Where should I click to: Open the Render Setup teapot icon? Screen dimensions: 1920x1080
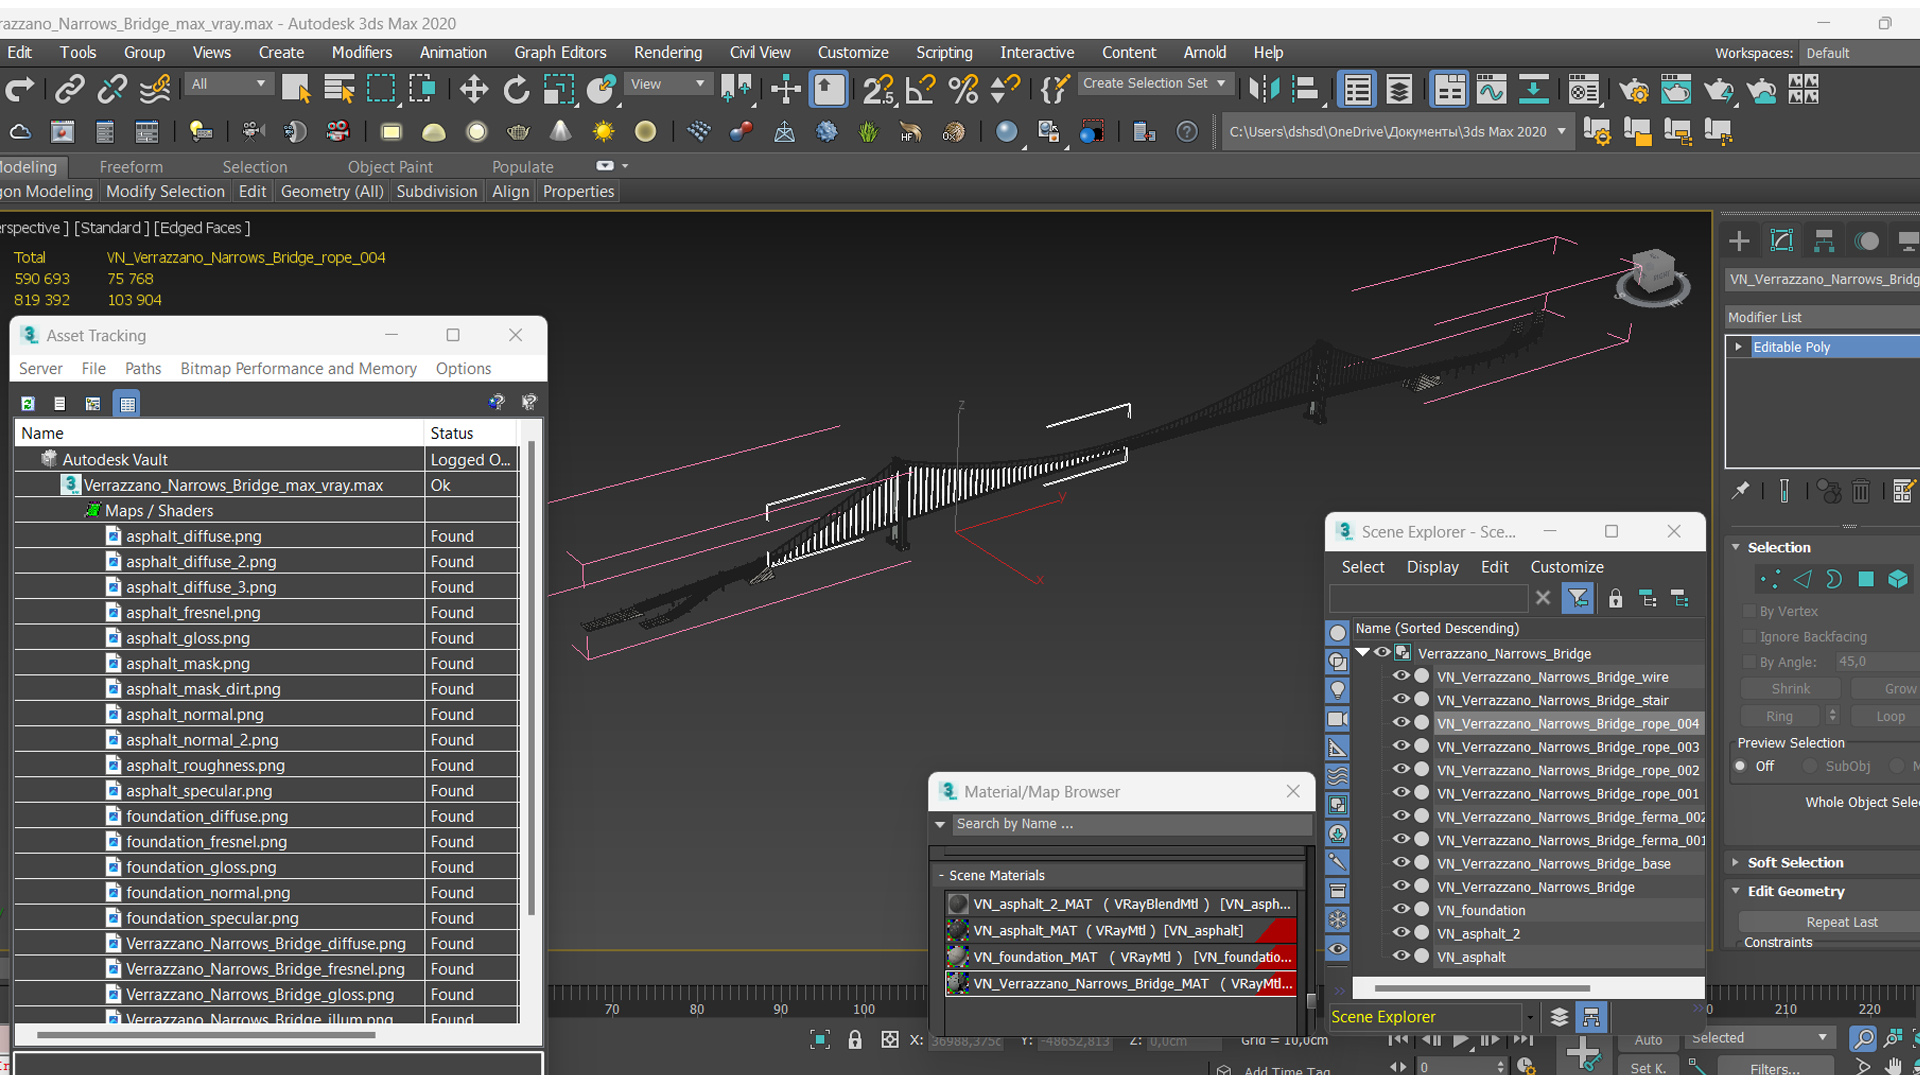pos(1634,90)
